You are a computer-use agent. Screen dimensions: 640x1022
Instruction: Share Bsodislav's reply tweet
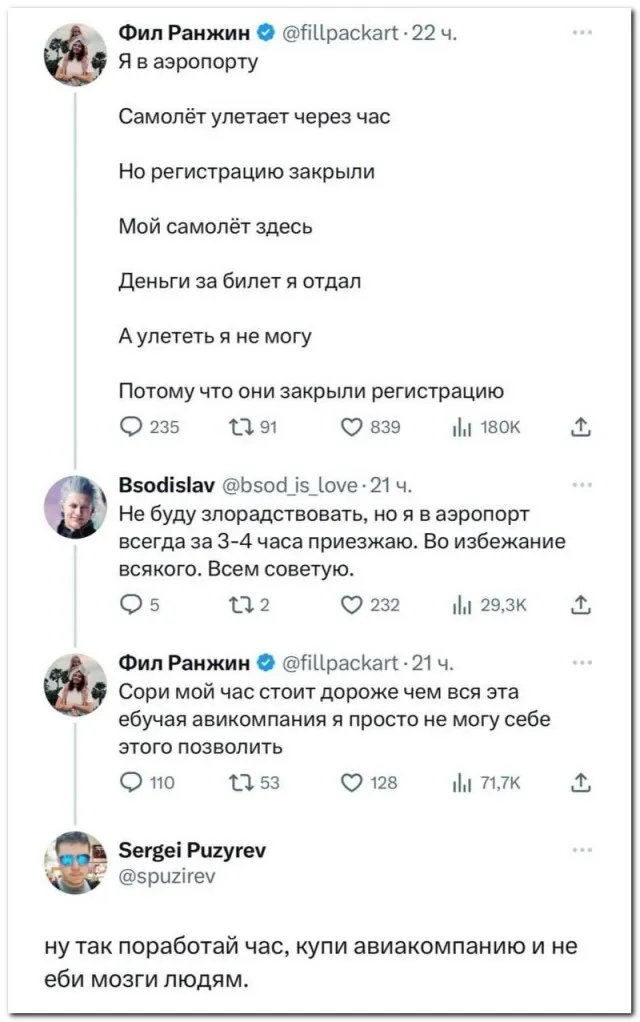(580, 604)
